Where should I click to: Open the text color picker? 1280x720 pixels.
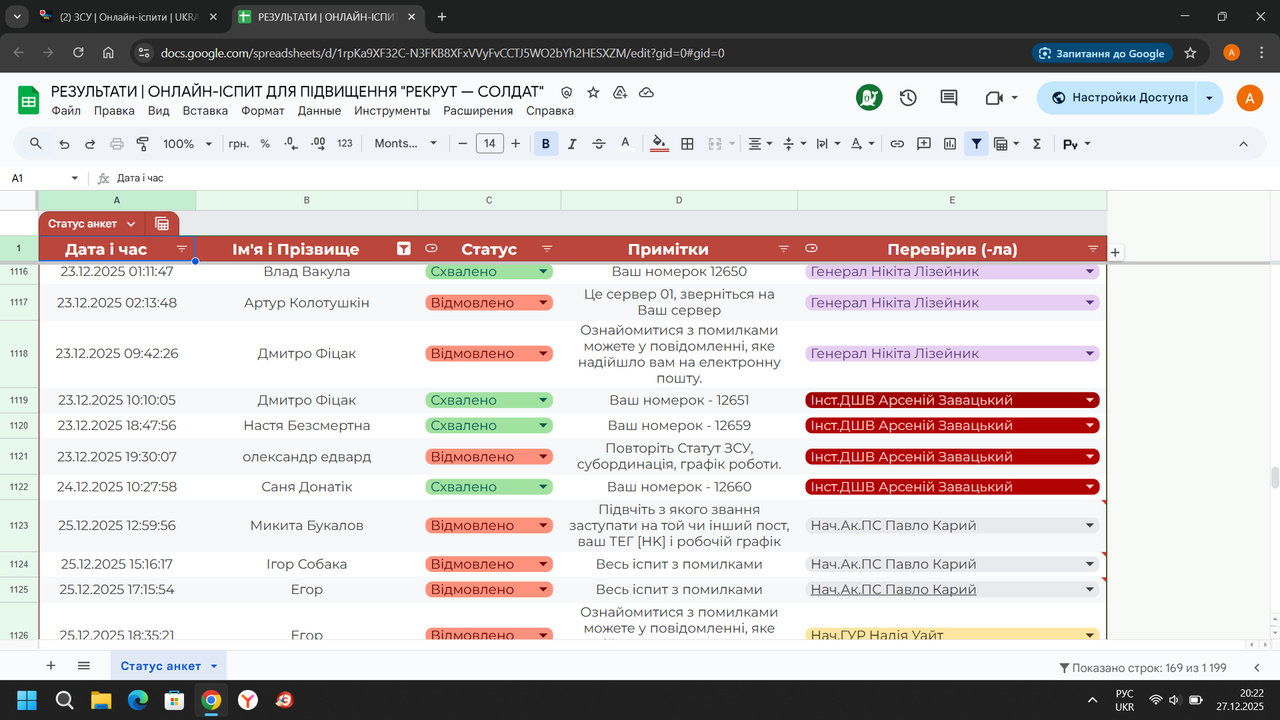626,144
